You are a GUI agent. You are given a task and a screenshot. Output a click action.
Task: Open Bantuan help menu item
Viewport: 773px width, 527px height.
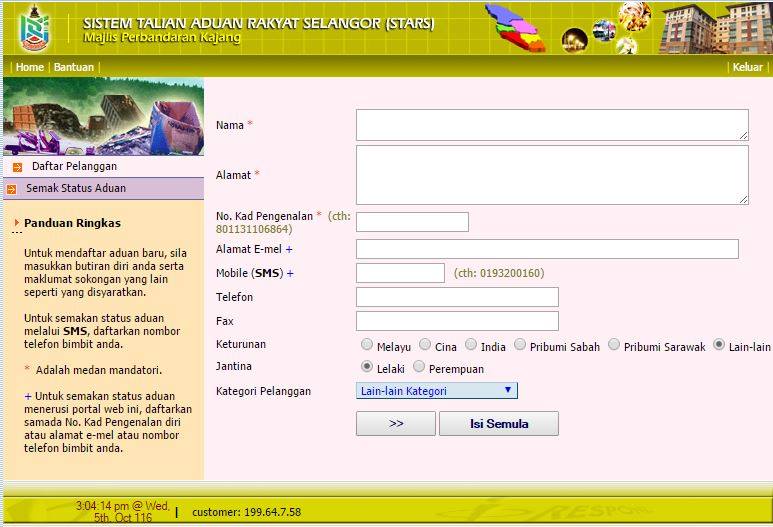(x=73, y=67)
